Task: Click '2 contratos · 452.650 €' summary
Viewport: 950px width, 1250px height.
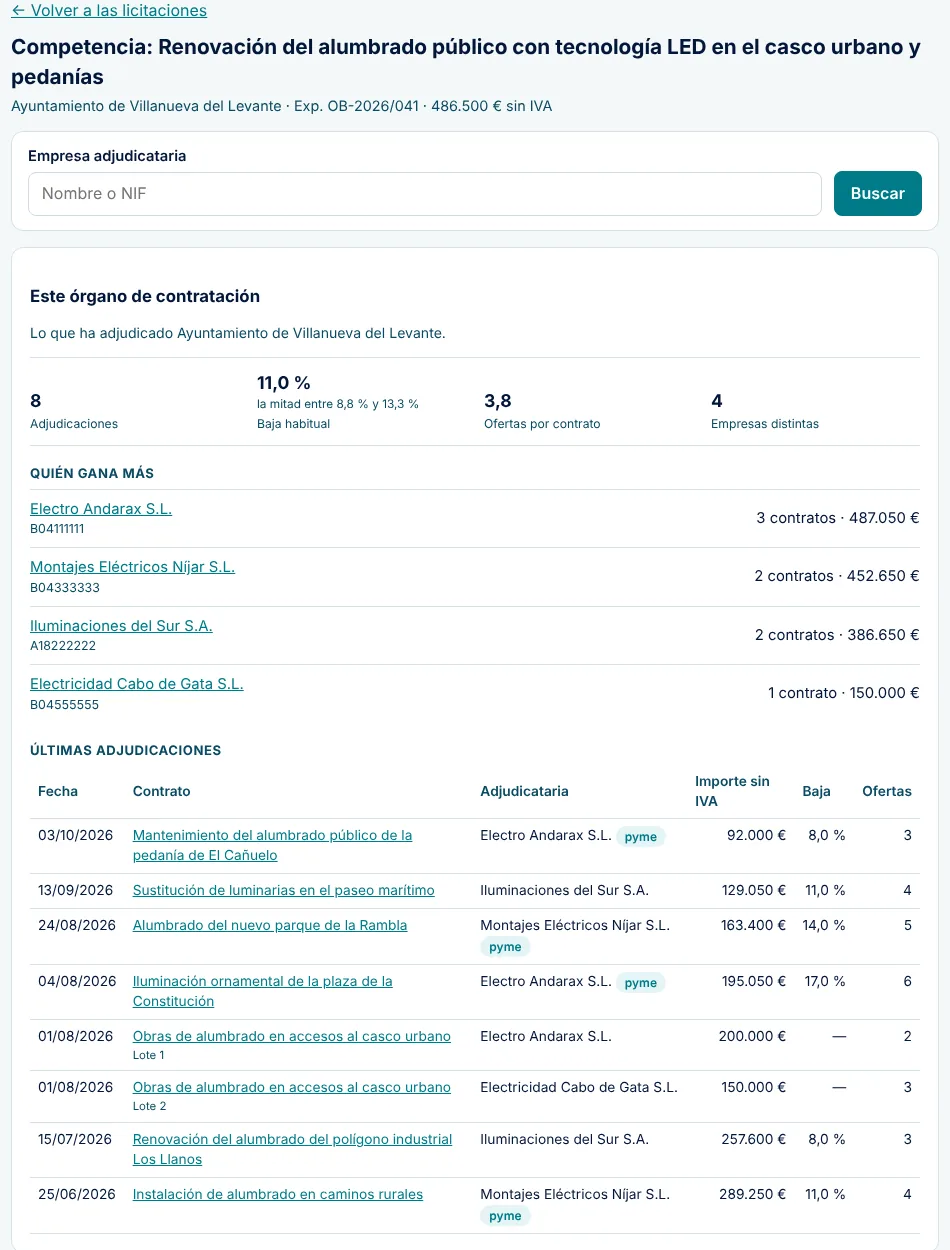Action: coord(837,576)
